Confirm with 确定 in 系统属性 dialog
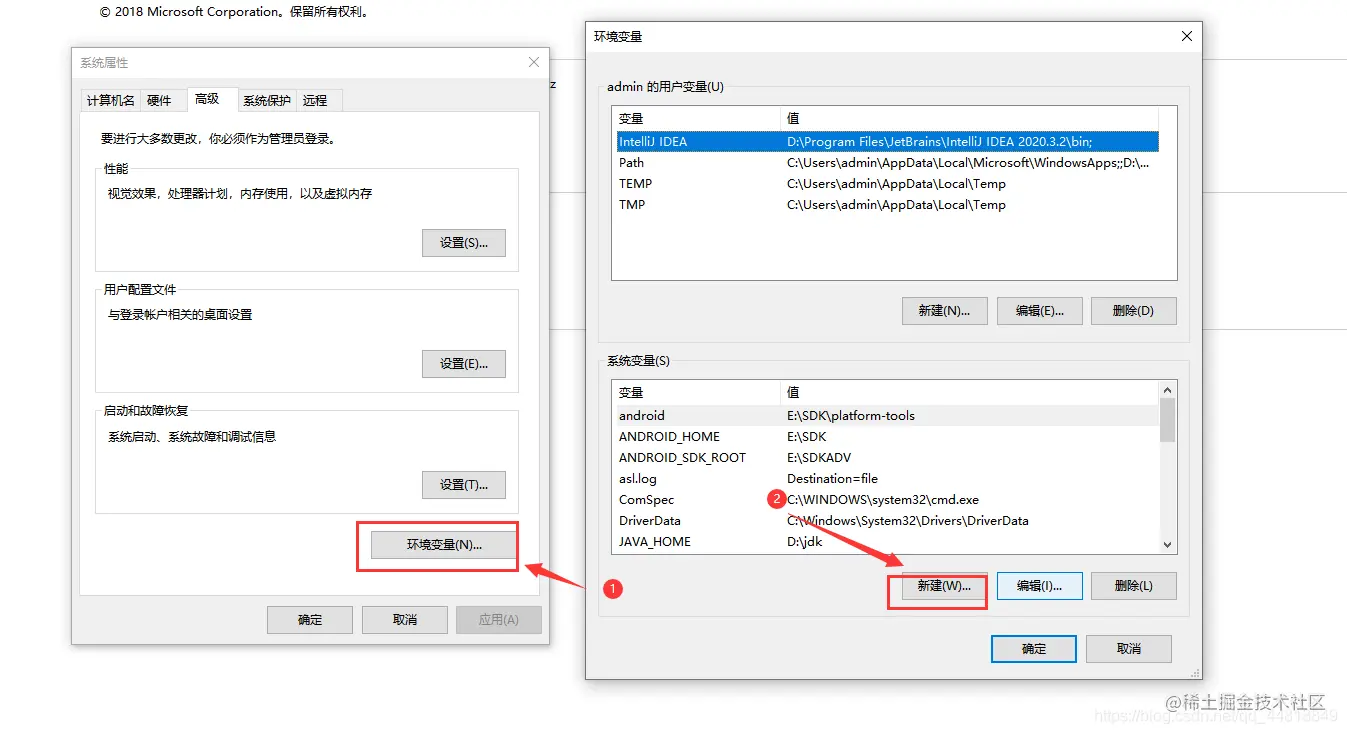The width and height of the screenshot is (1347, 734). click(310, 620)
